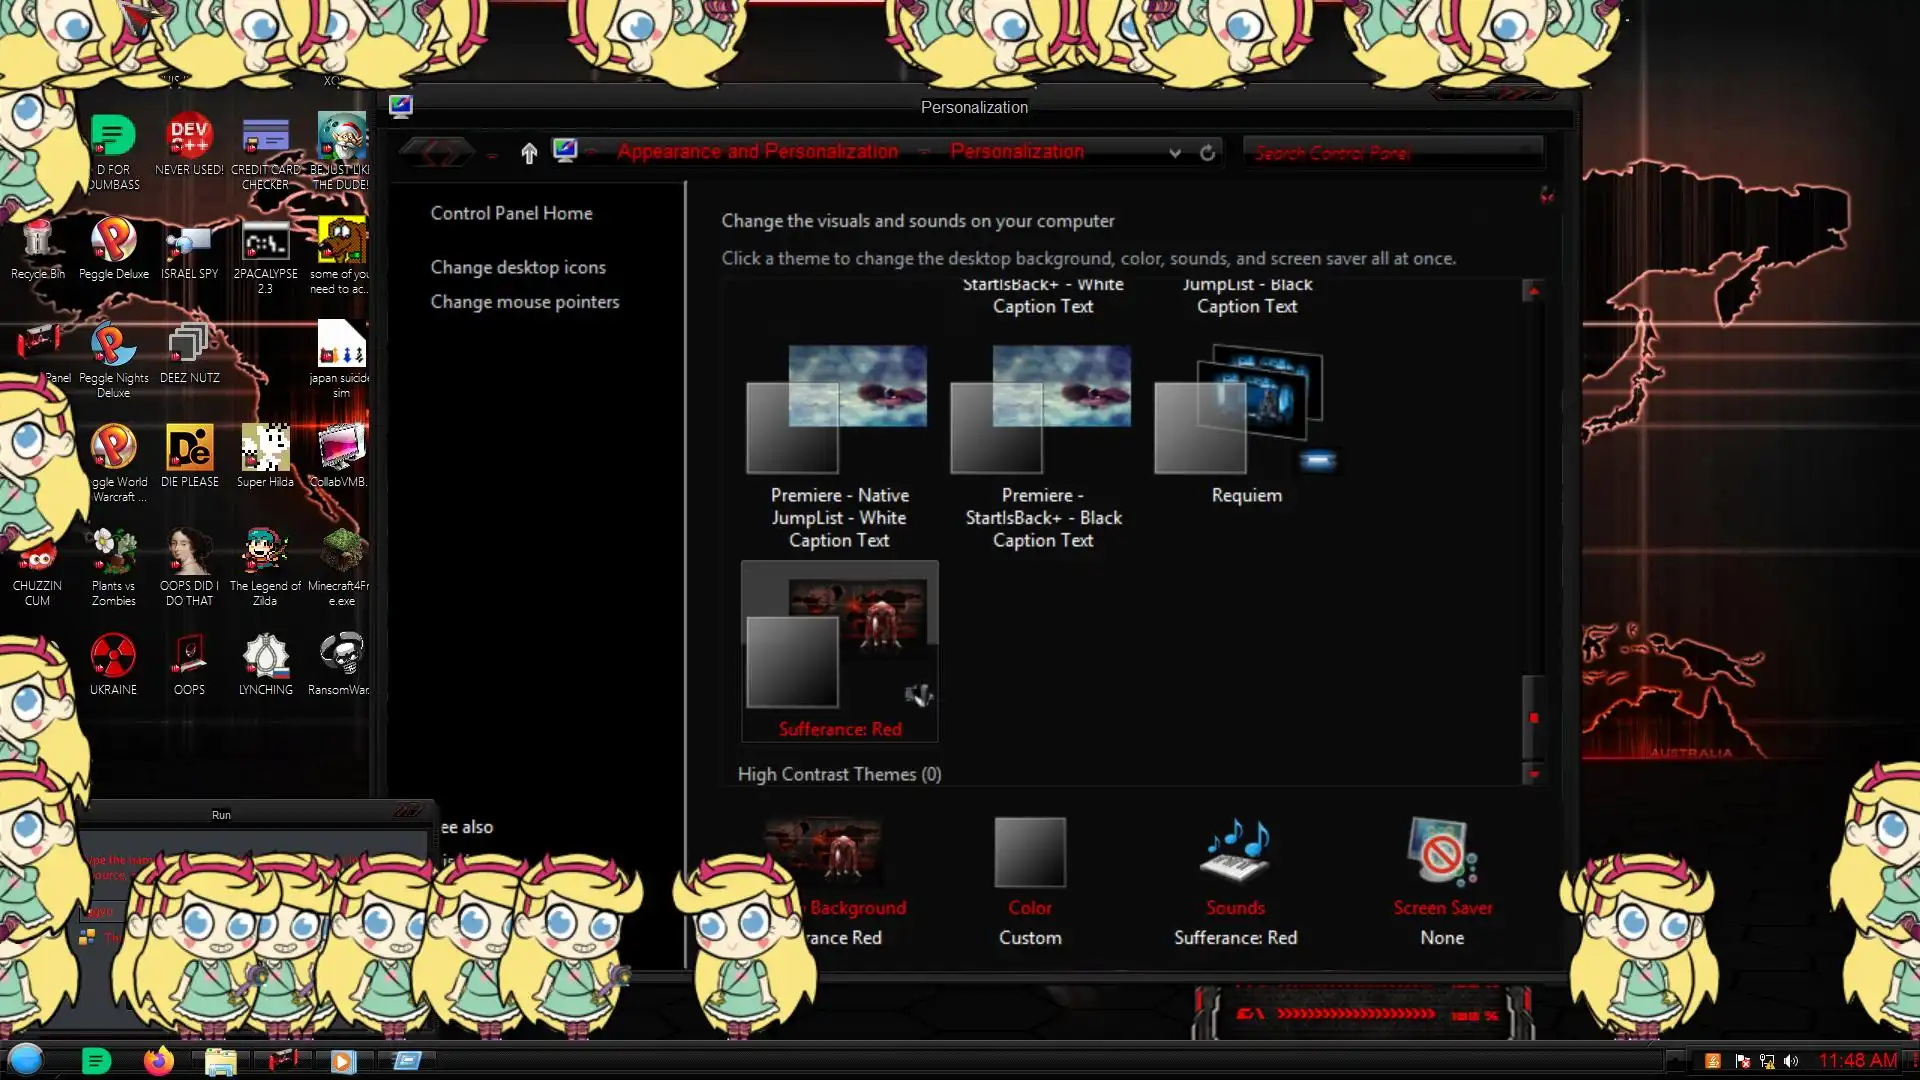
Task: Open Appearance and Personalization breadcrumb
Action: (x=757, y=152)
